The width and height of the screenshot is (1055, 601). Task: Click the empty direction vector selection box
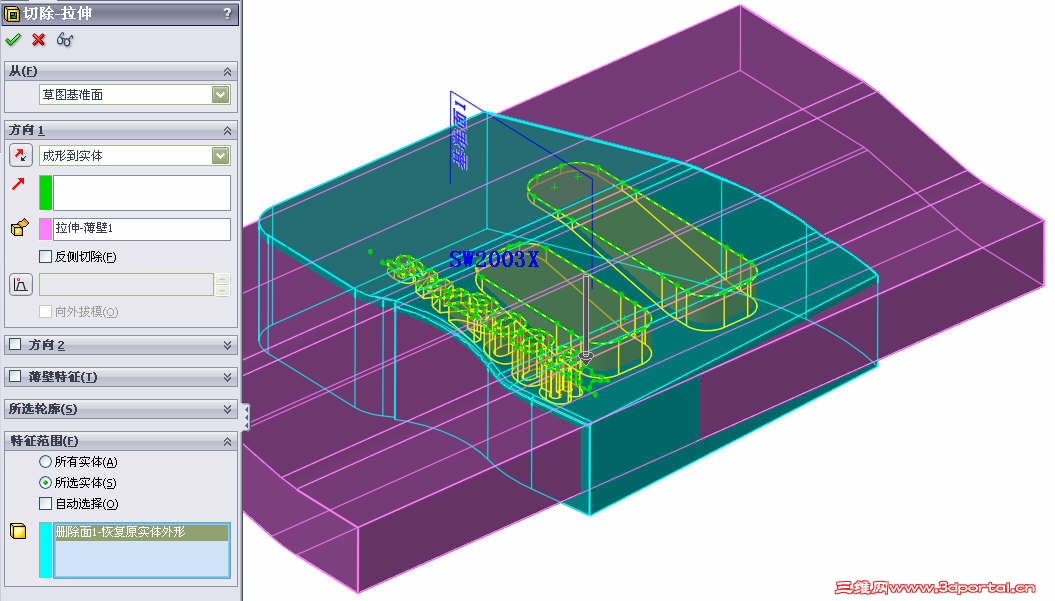coord(141,192)
